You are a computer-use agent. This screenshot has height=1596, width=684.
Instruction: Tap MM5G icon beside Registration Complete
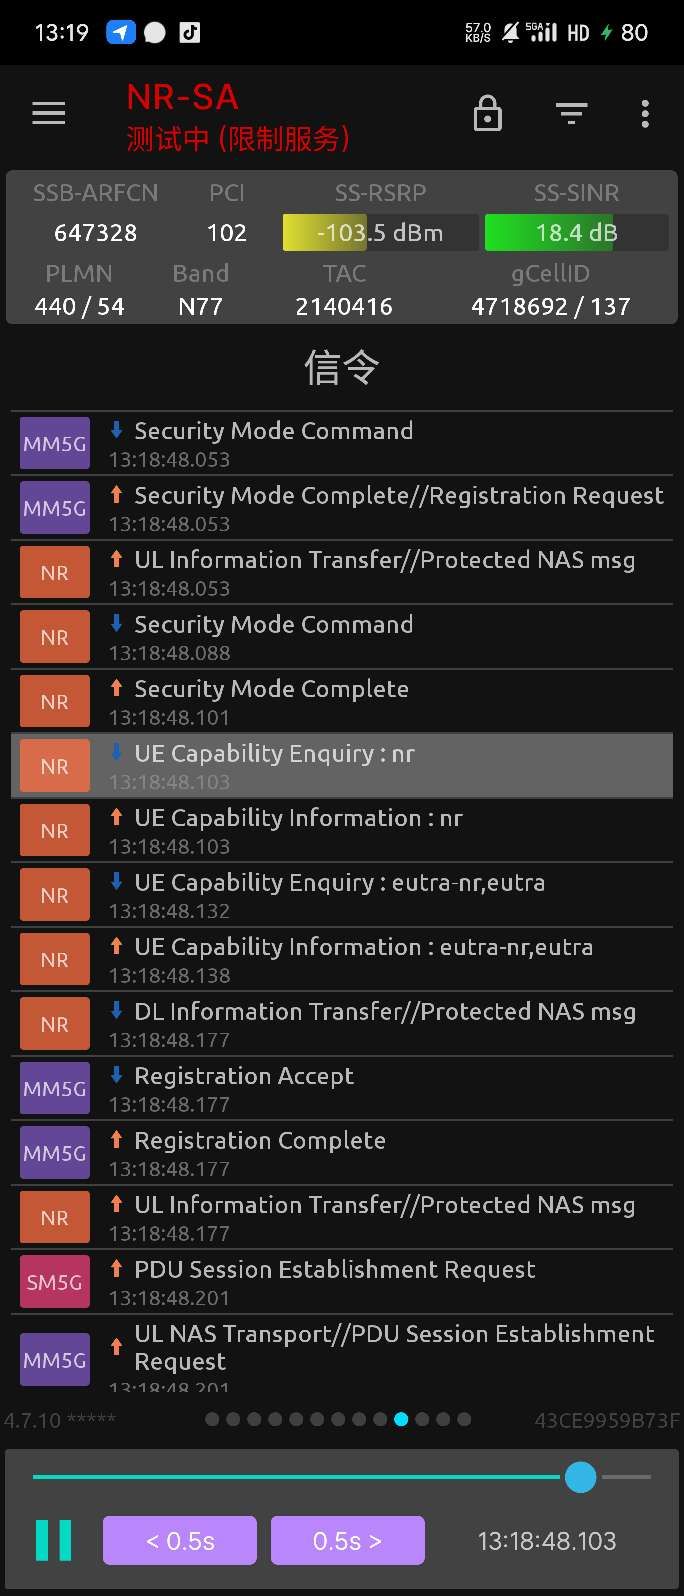[x=55, y=1153]
